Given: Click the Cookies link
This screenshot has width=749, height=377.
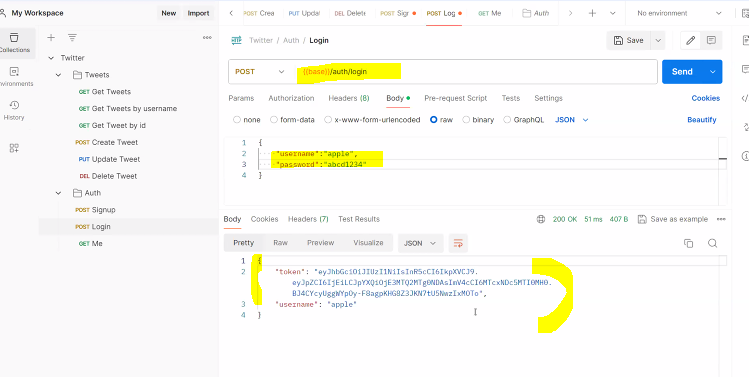Looking at the screenshot, I should 706,98.
